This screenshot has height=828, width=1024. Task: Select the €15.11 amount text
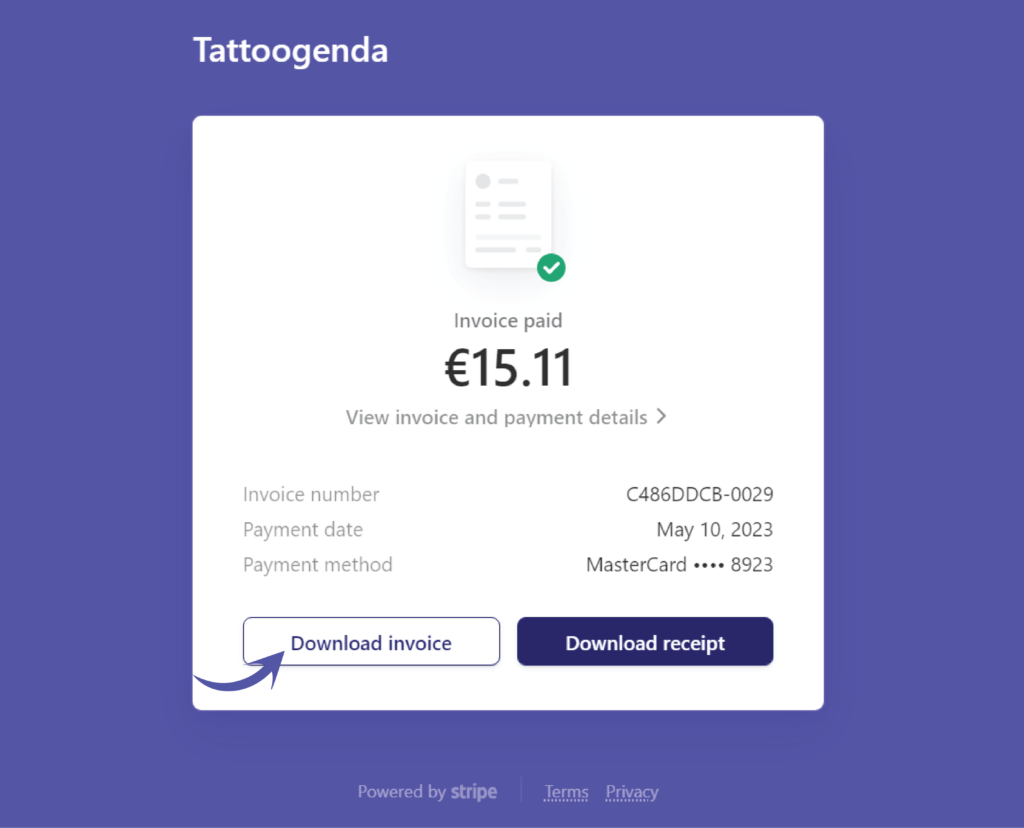tap(508, 368)
